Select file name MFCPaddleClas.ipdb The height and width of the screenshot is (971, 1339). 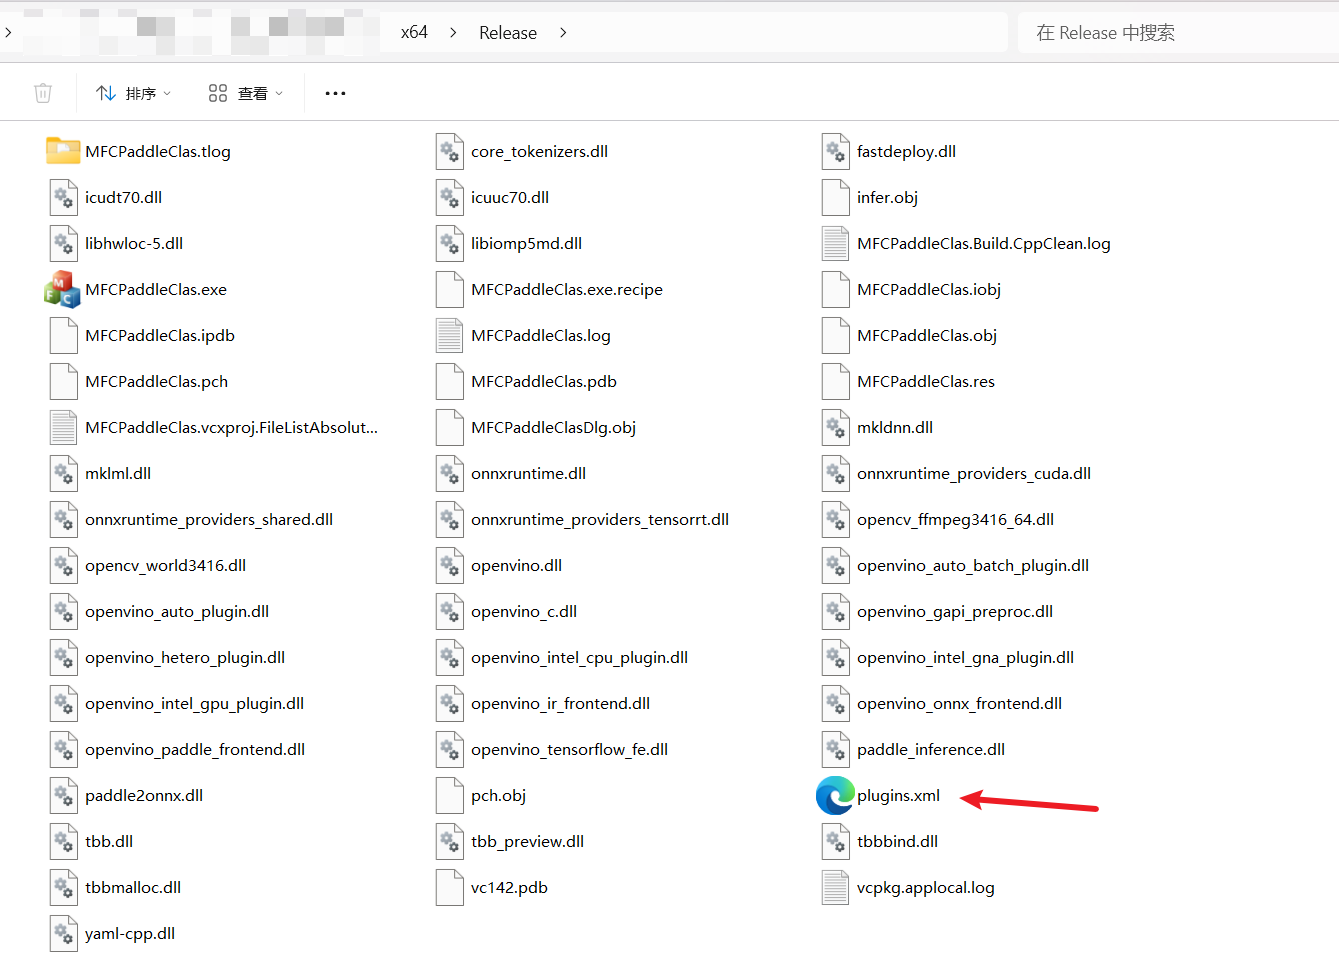(160, 335)
